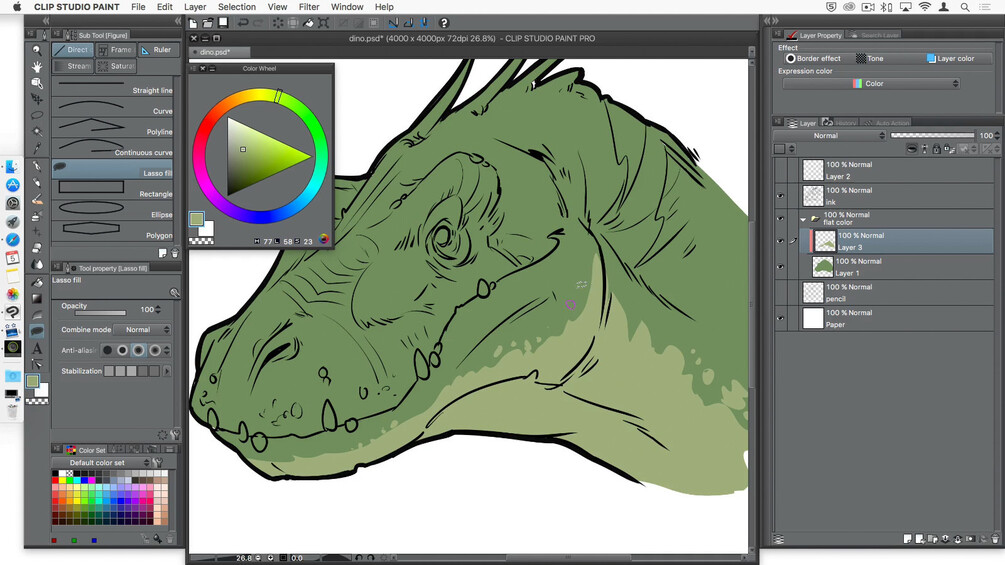Select the Selection area ellipse tool
Viewport: 1005px width, 565px height.
tap(37, 115)
